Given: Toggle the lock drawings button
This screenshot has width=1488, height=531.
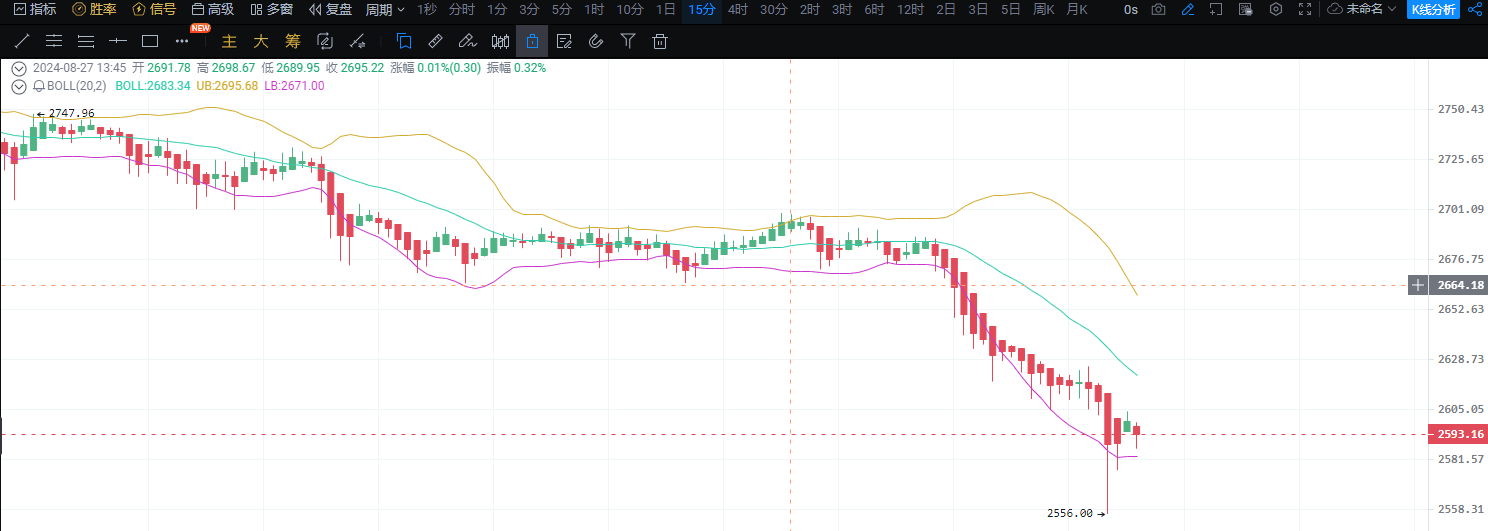Looking at the screenshot, I should coord(532,42).
